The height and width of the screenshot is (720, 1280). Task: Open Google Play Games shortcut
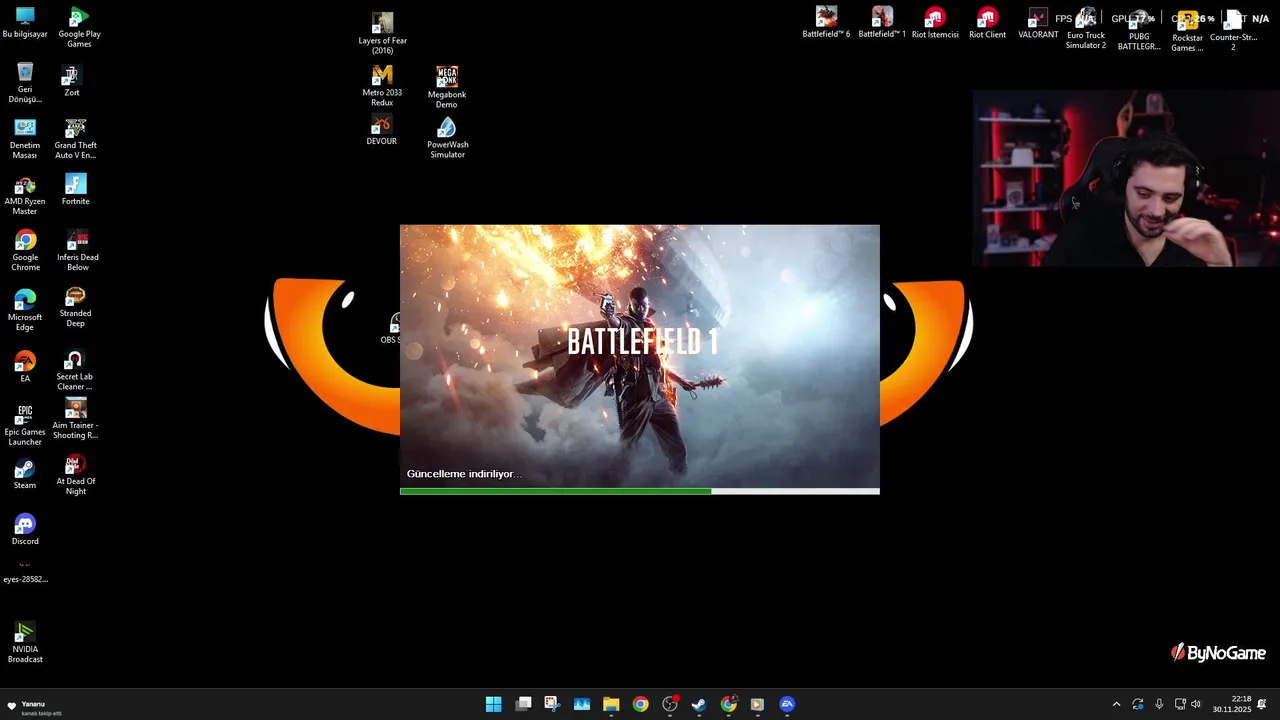tap(79, 27)
